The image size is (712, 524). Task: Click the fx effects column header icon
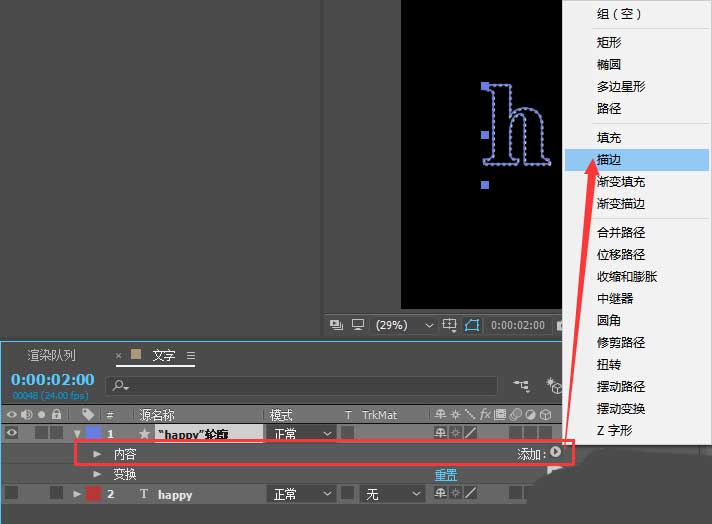coord(485,414)
